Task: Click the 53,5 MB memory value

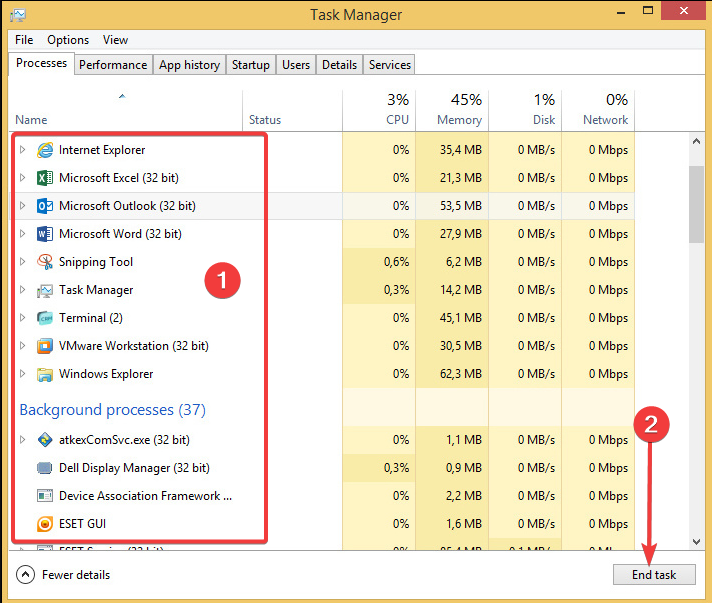Action: tap(460, 206)
